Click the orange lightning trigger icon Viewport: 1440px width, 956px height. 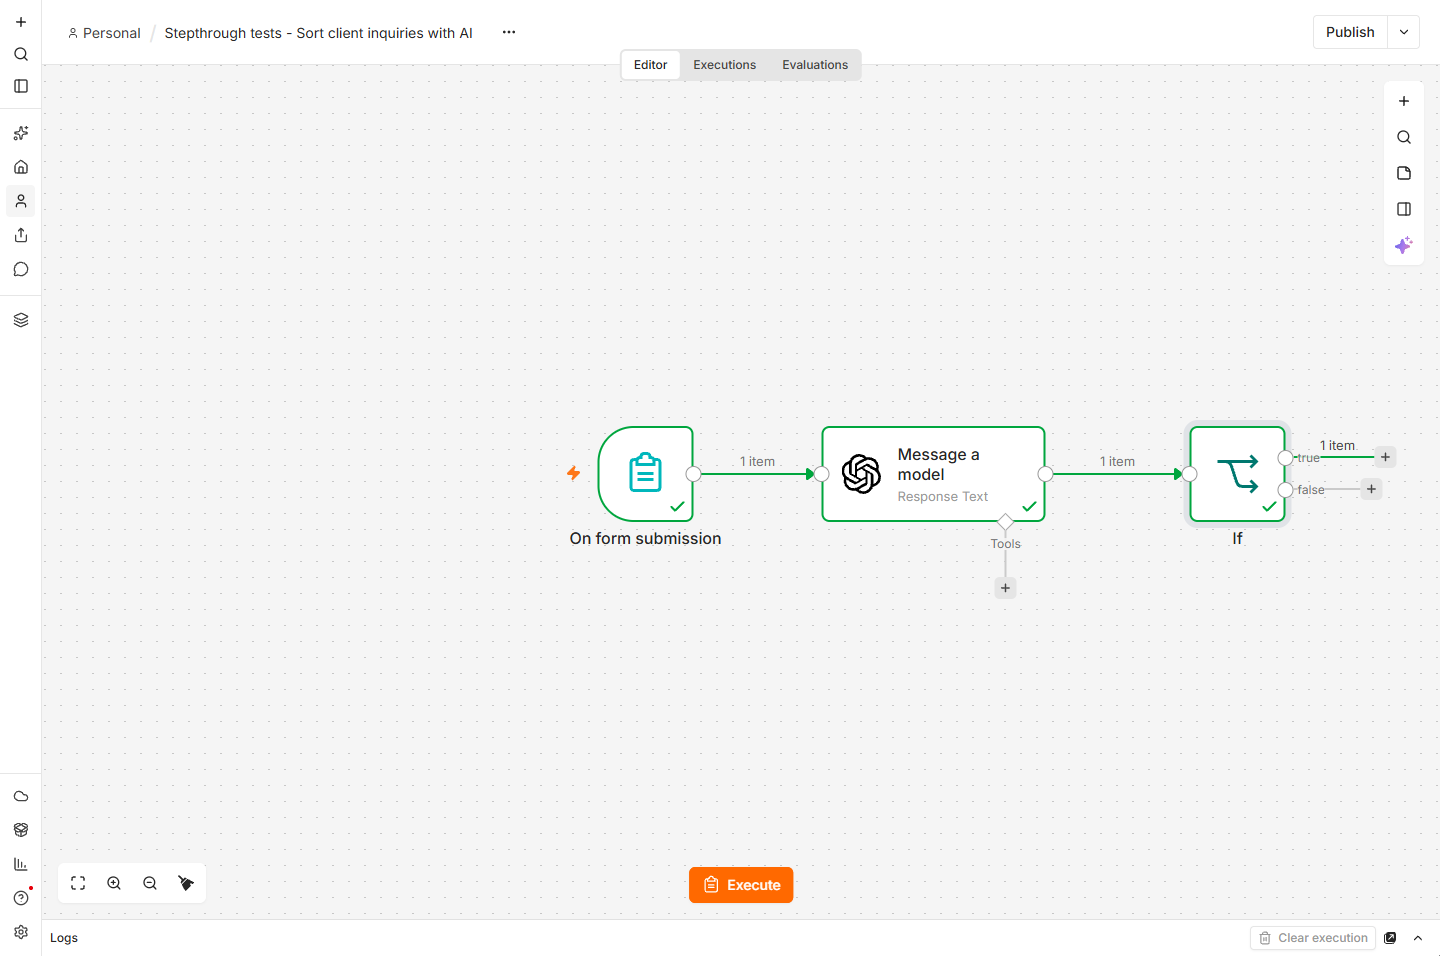coord(574,473)
